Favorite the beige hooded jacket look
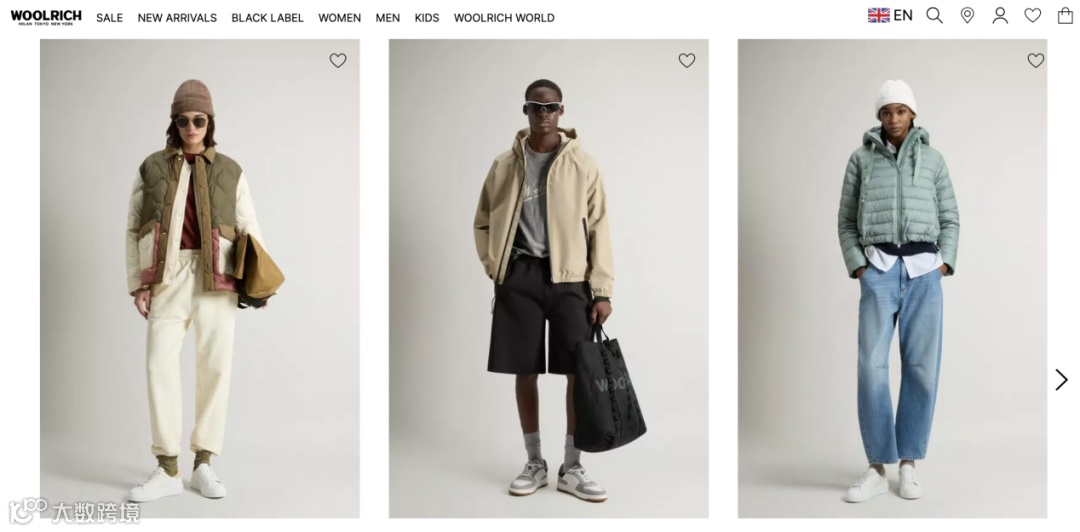The width and height of the screenshot is (1080, 532). tap(687, 61)
